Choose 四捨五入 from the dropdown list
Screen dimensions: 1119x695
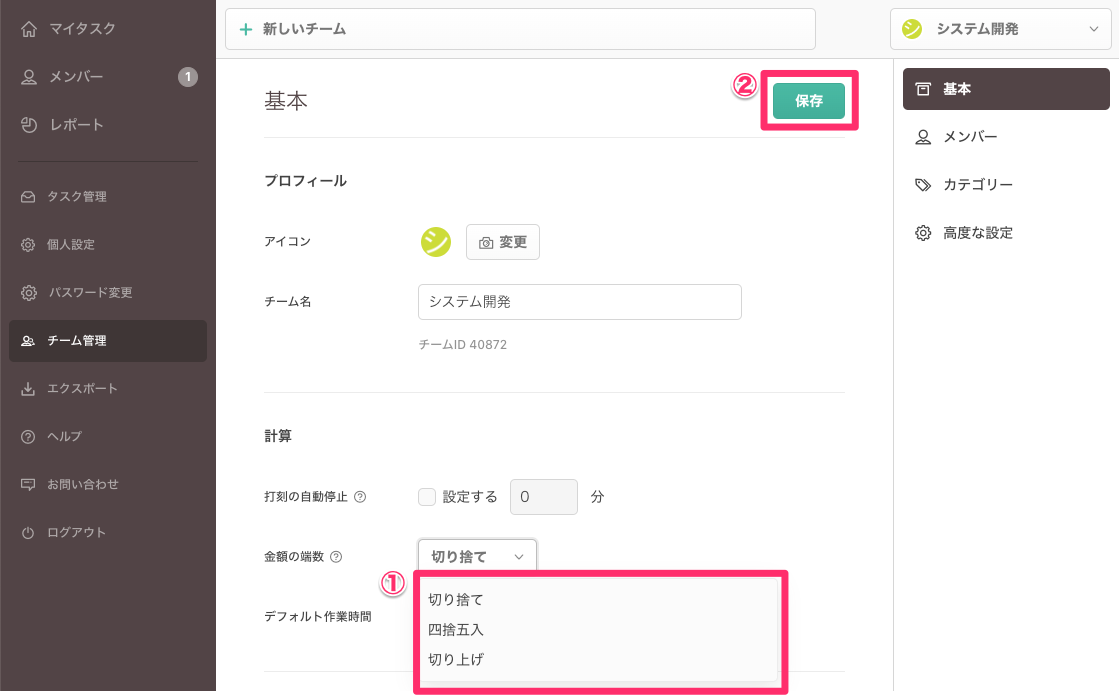pyautogui.click(x=456, y=630)
